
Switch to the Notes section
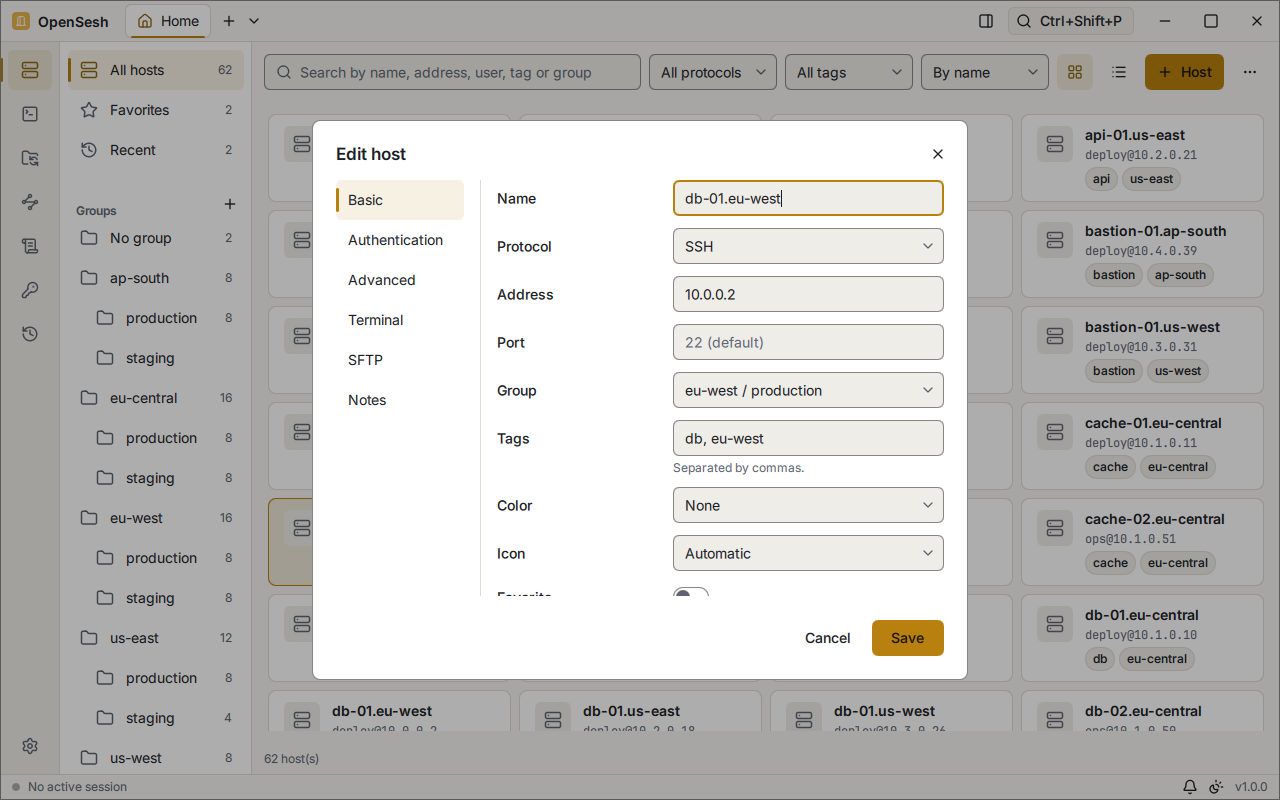[400, 400]
